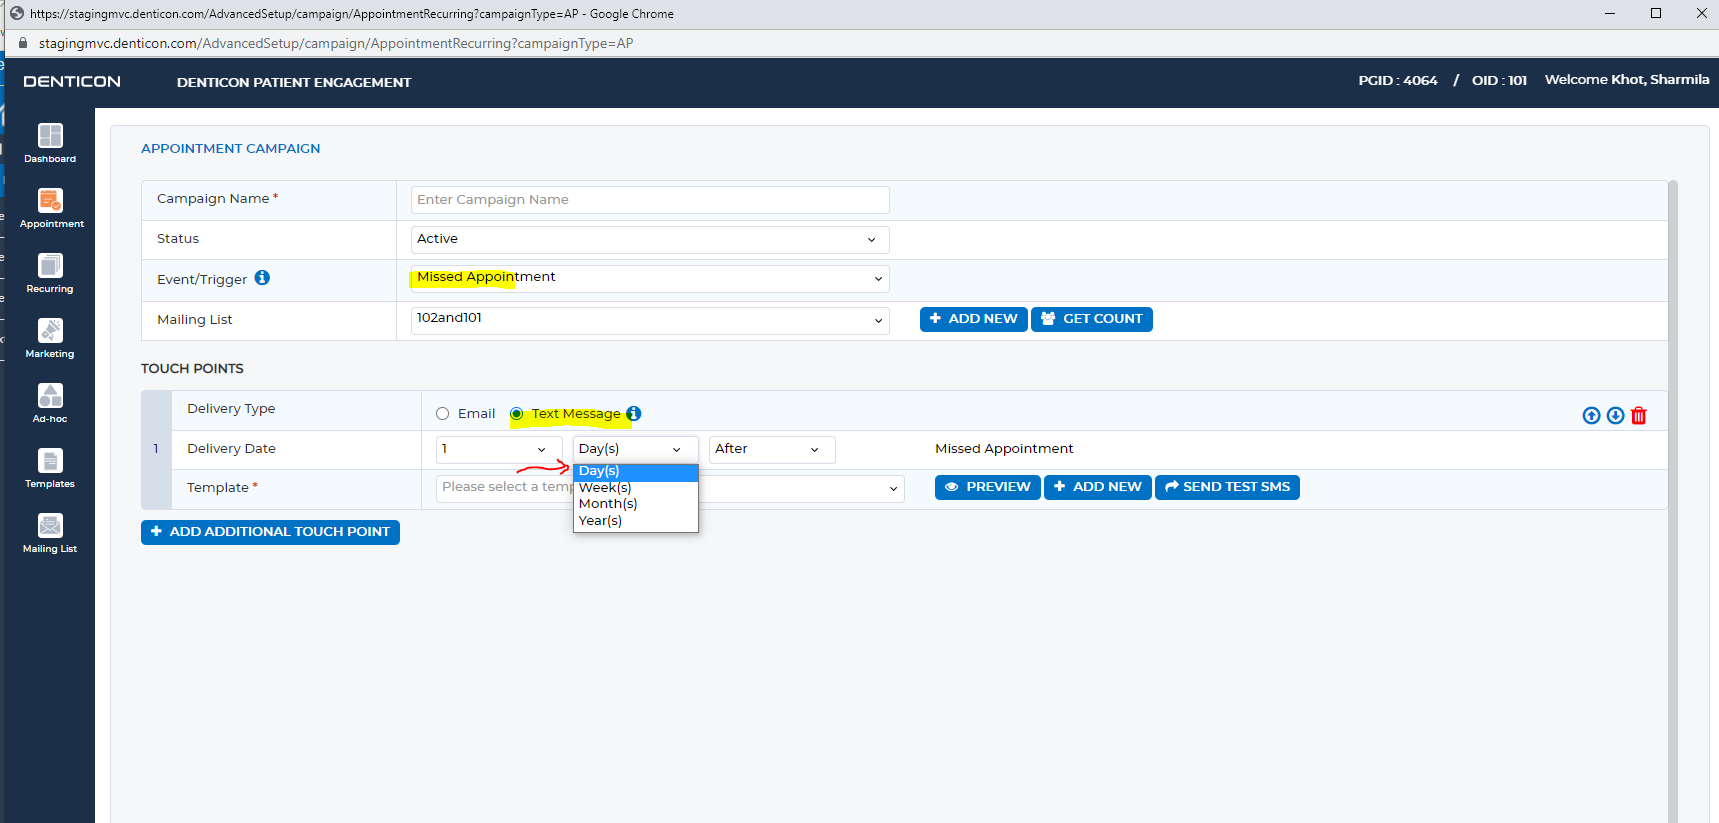Click the 'DENTICON PATIENT ENGAGEMENT' title
The width and height of the screenshot is (1719, 823).
[x=294, y=83]
